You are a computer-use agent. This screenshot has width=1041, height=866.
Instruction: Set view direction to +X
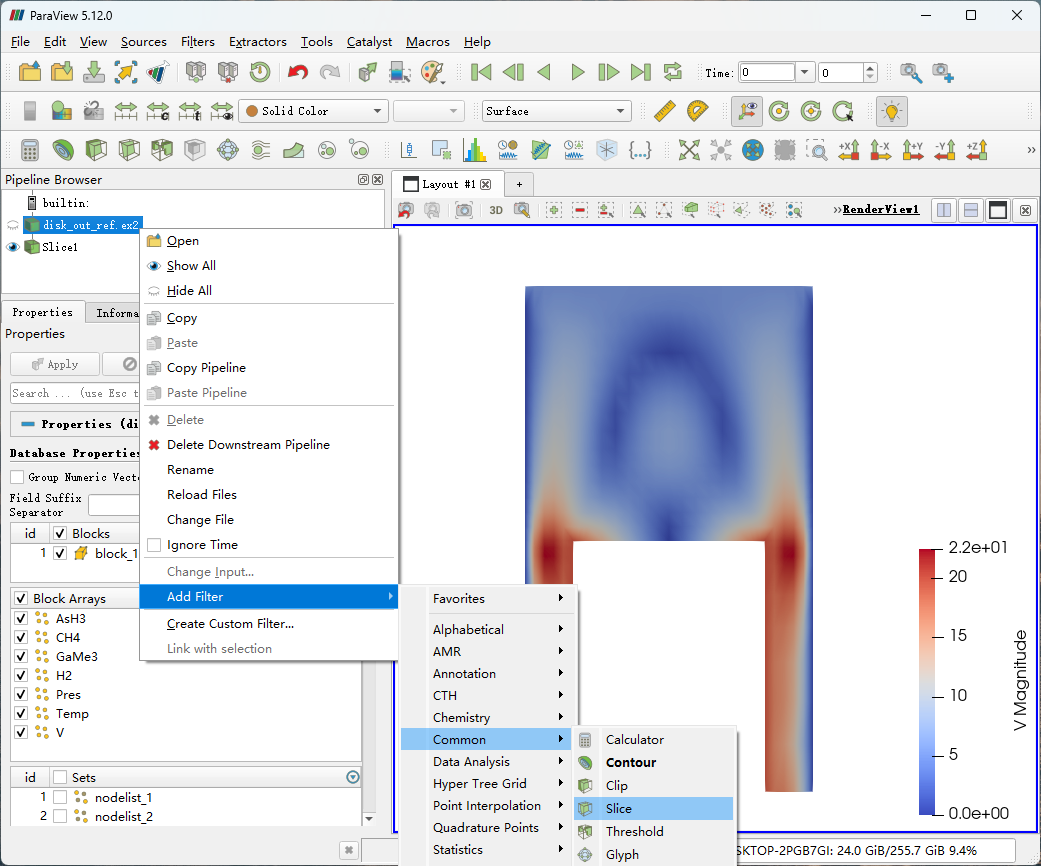[849, 150]
